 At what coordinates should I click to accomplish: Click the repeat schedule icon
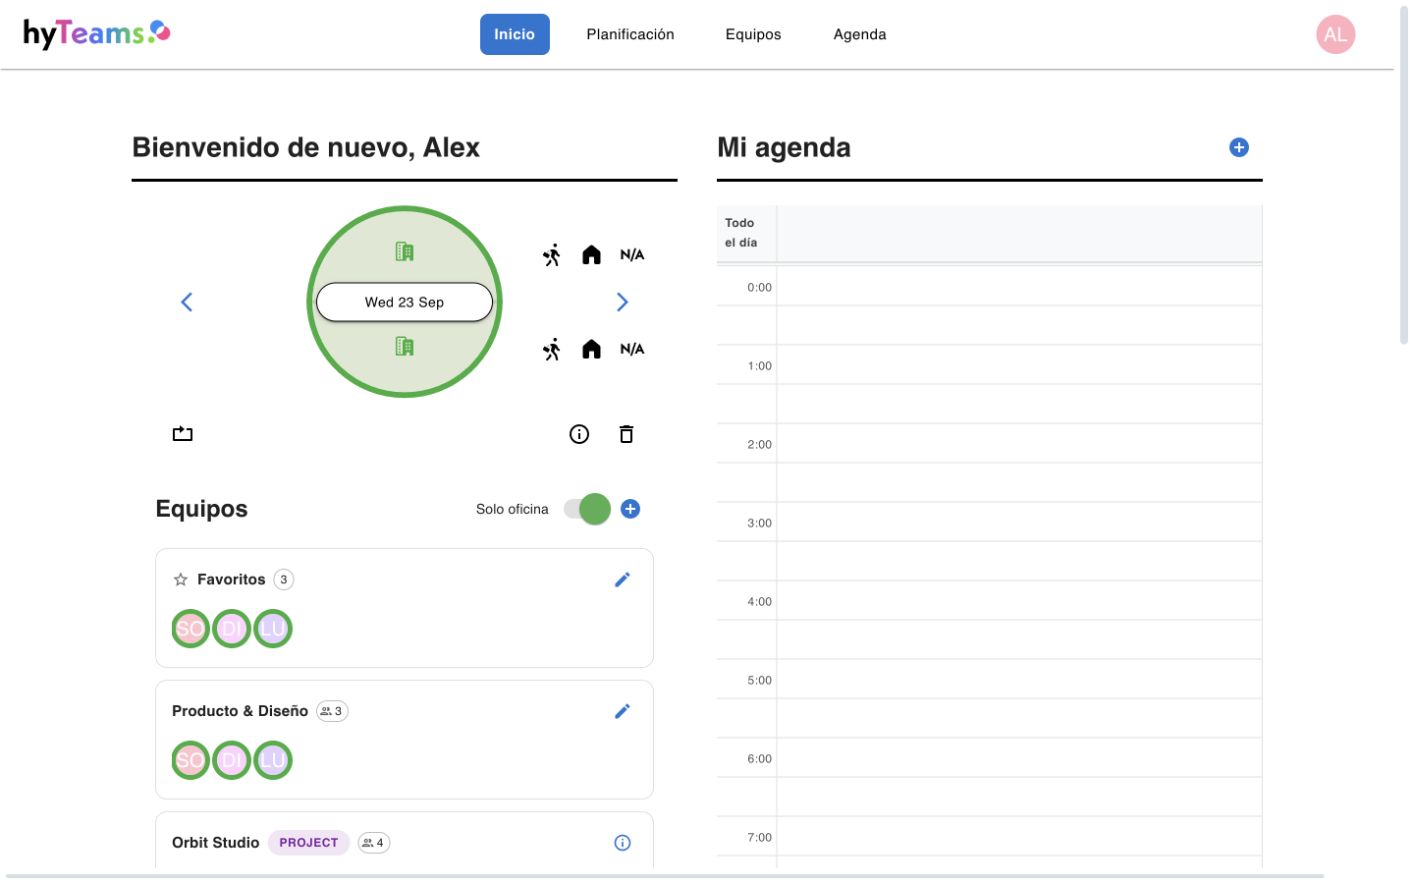(x=182, y=433)
